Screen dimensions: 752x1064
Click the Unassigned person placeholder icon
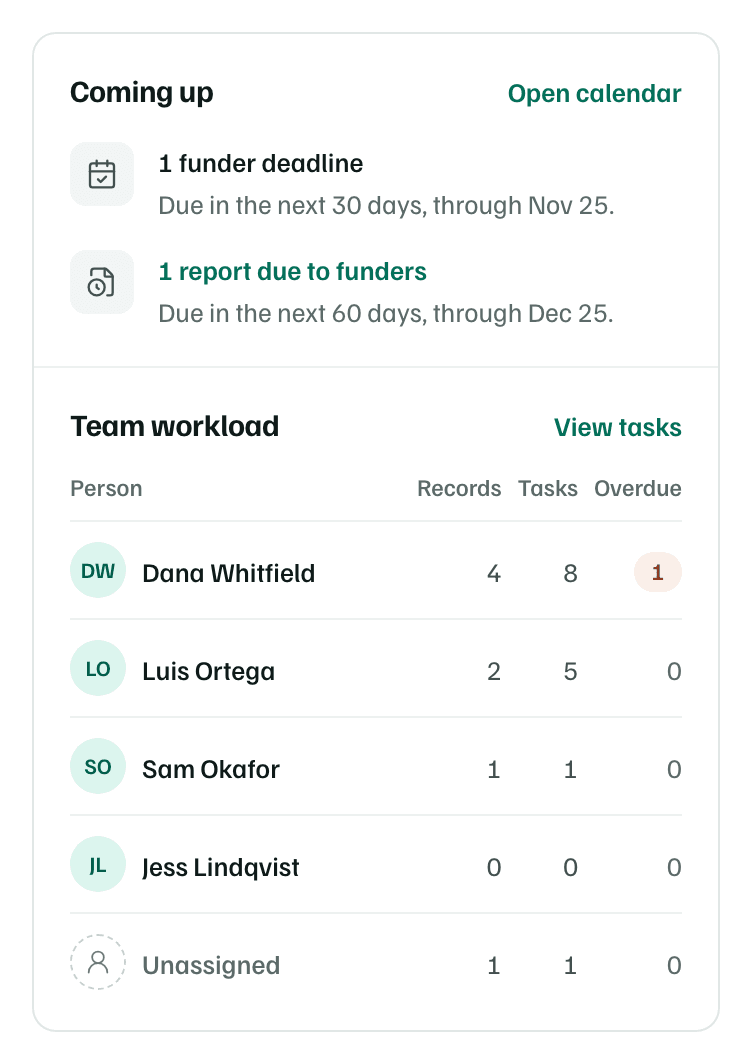[98, 962]
